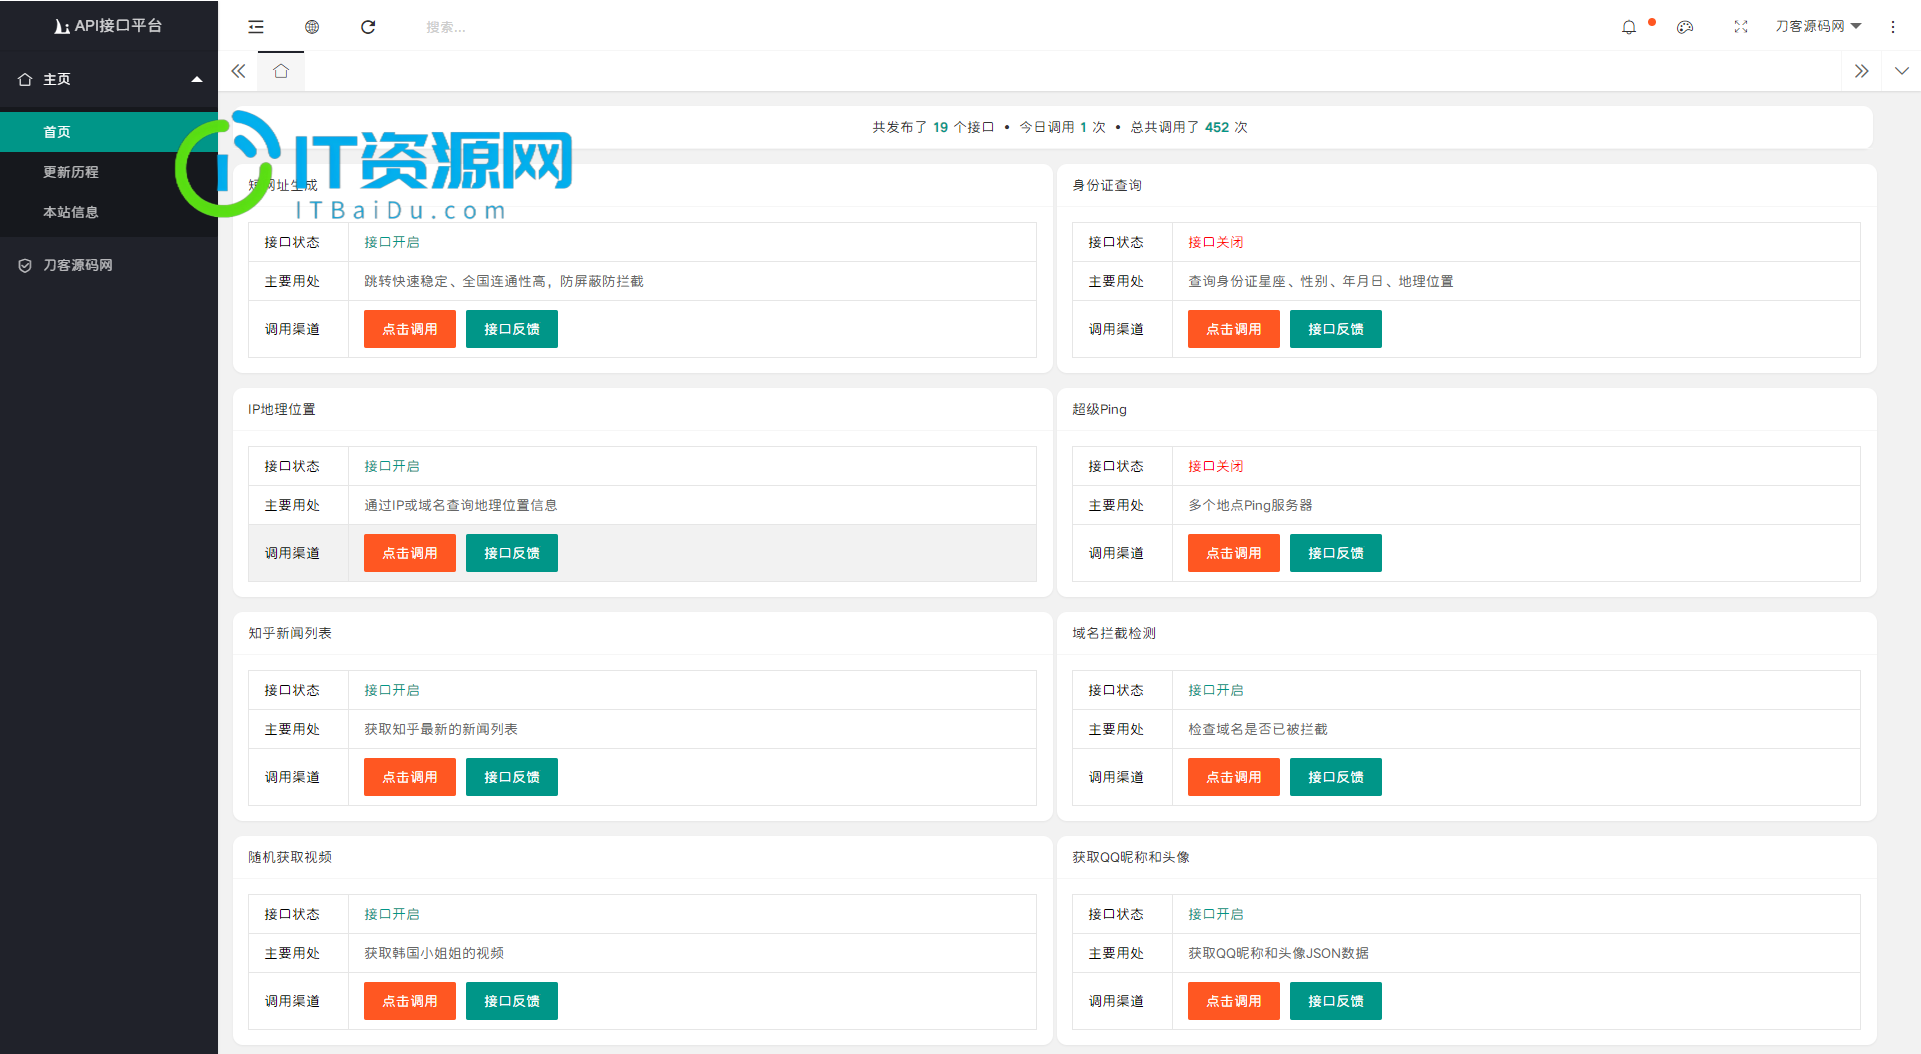Viewport: 1921px width, 1054px height.
Task: Click the 超级Ping card title
Action: point(1099,409)
